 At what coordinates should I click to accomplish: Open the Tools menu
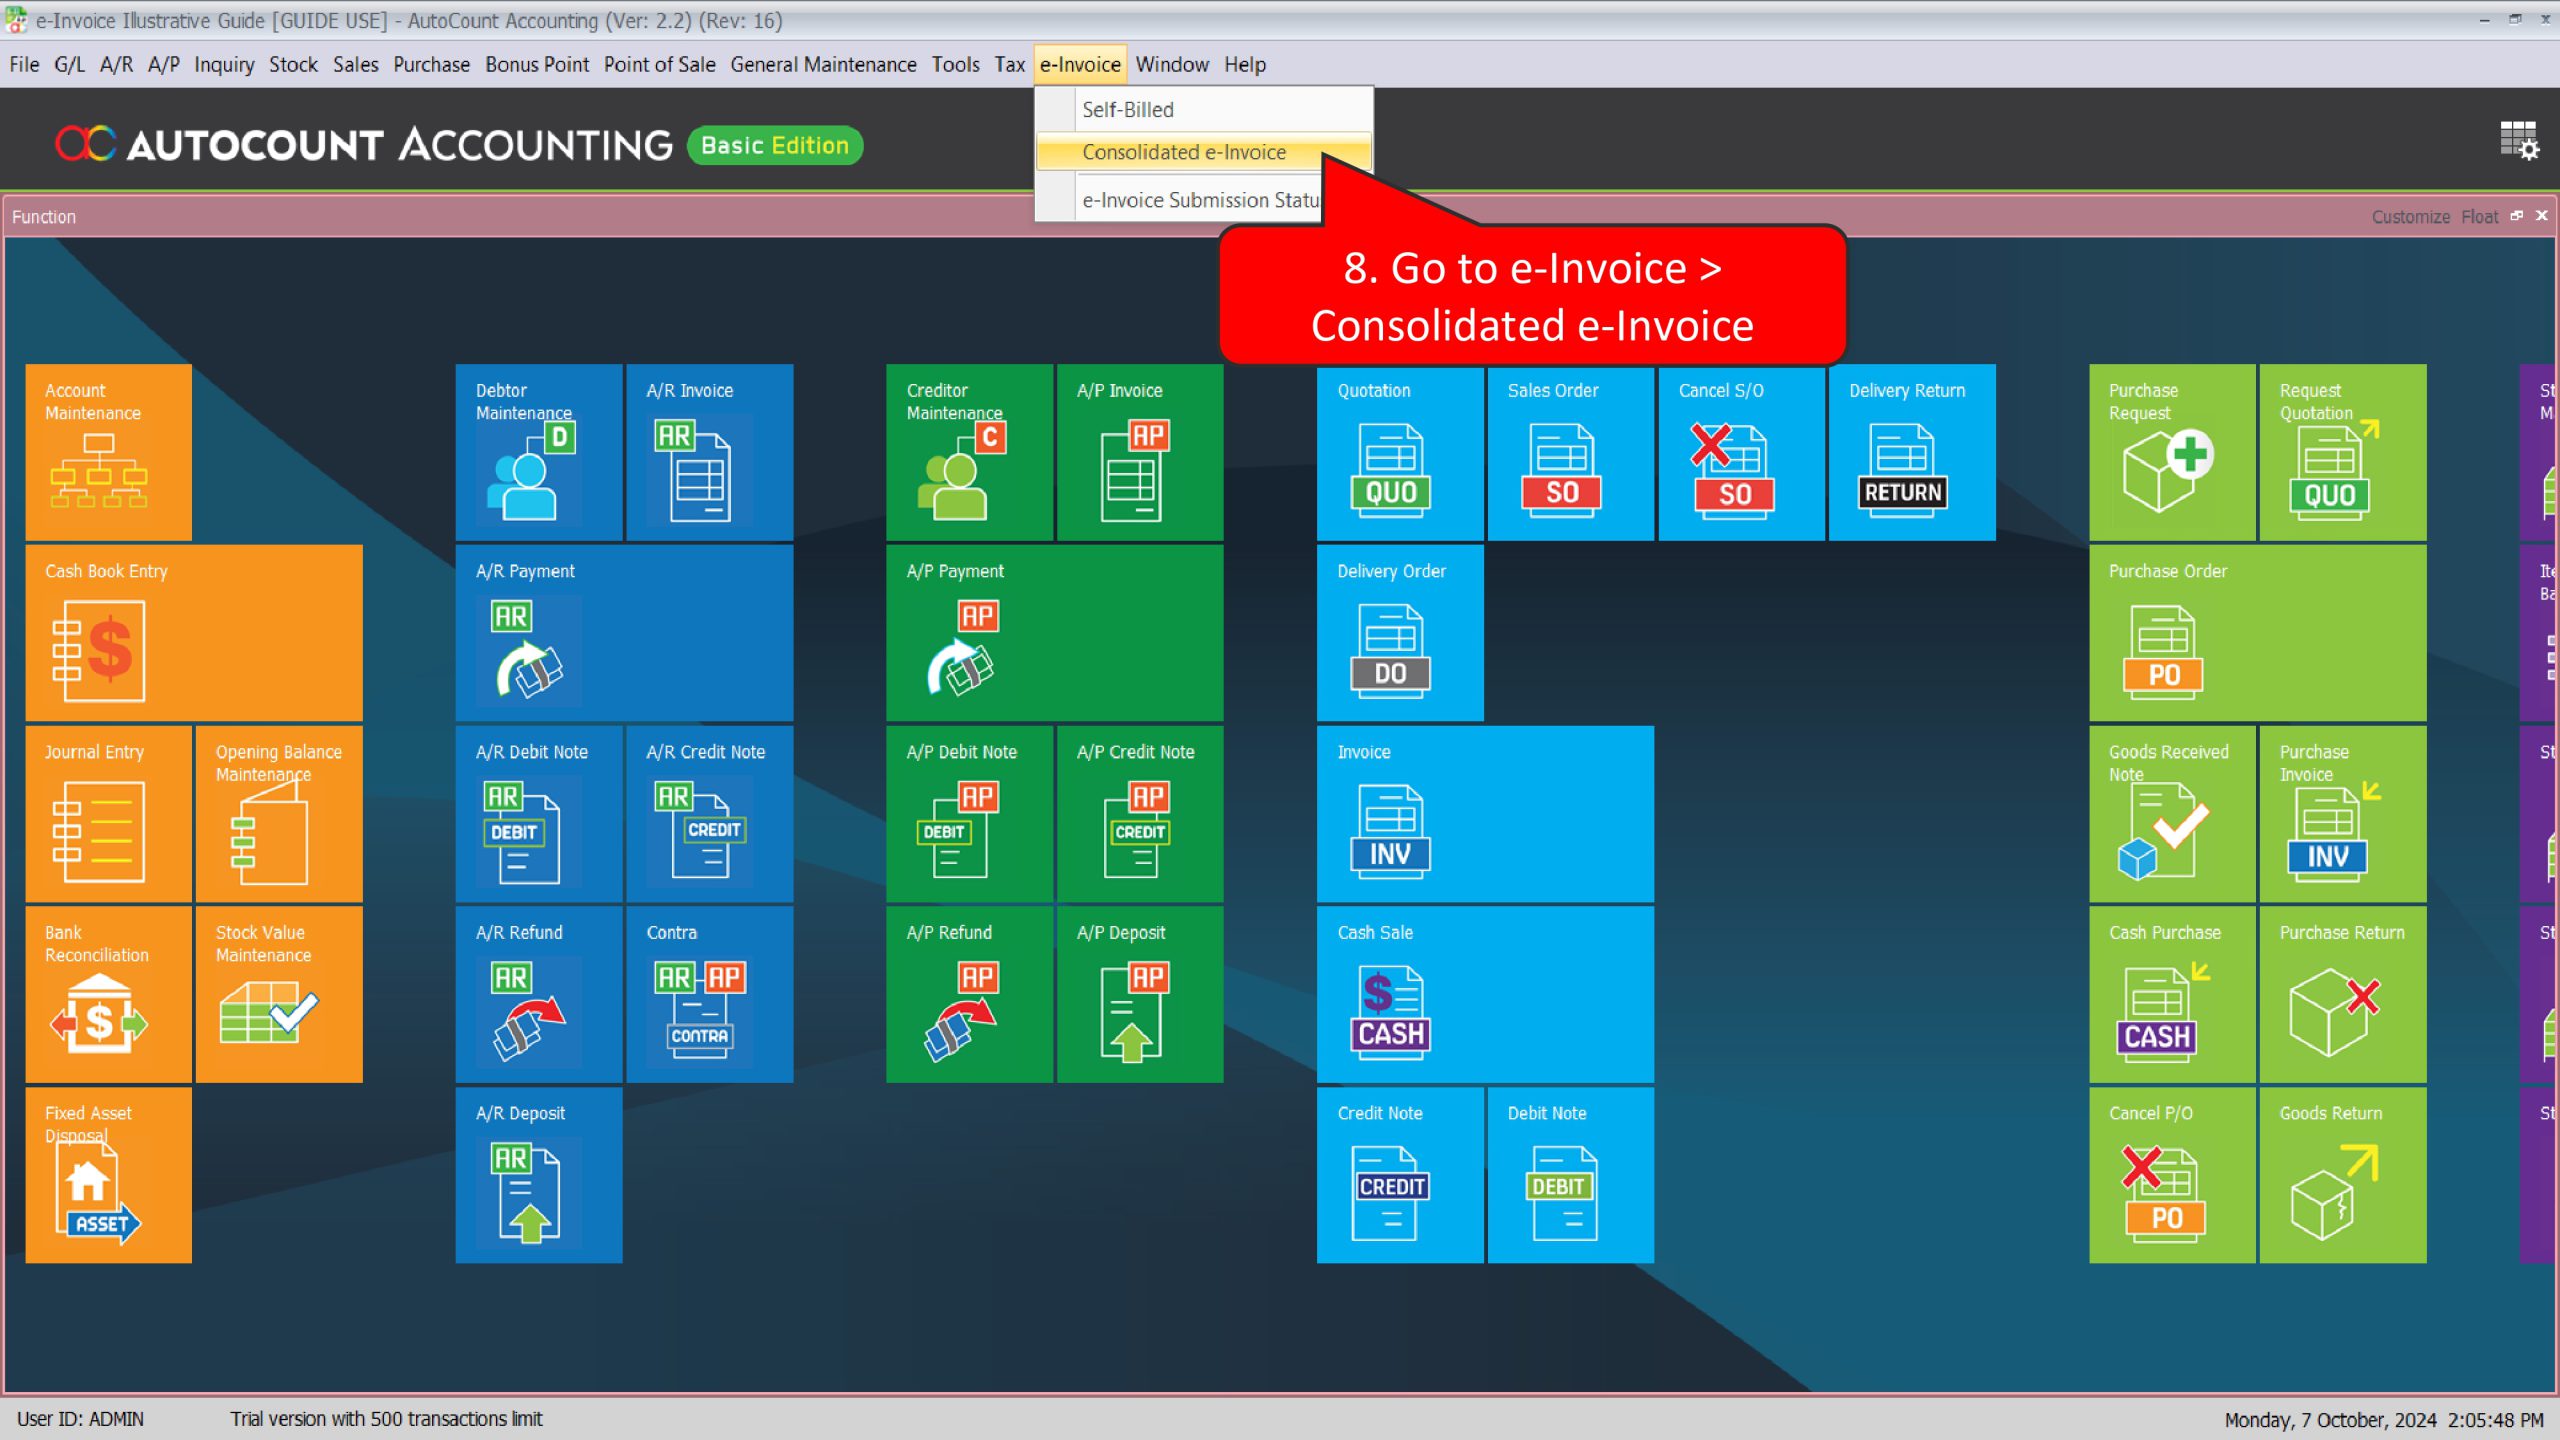955,64
